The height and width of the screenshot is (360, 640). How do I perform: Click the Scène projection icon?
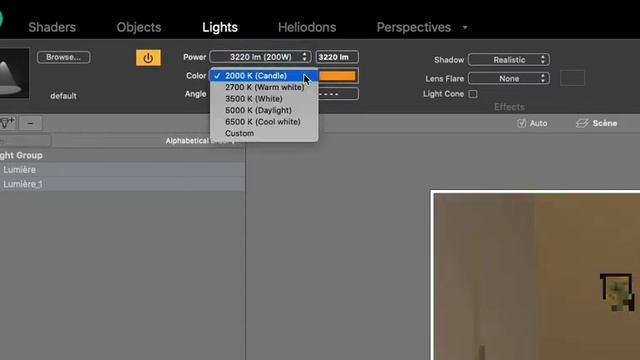(582, 123)
